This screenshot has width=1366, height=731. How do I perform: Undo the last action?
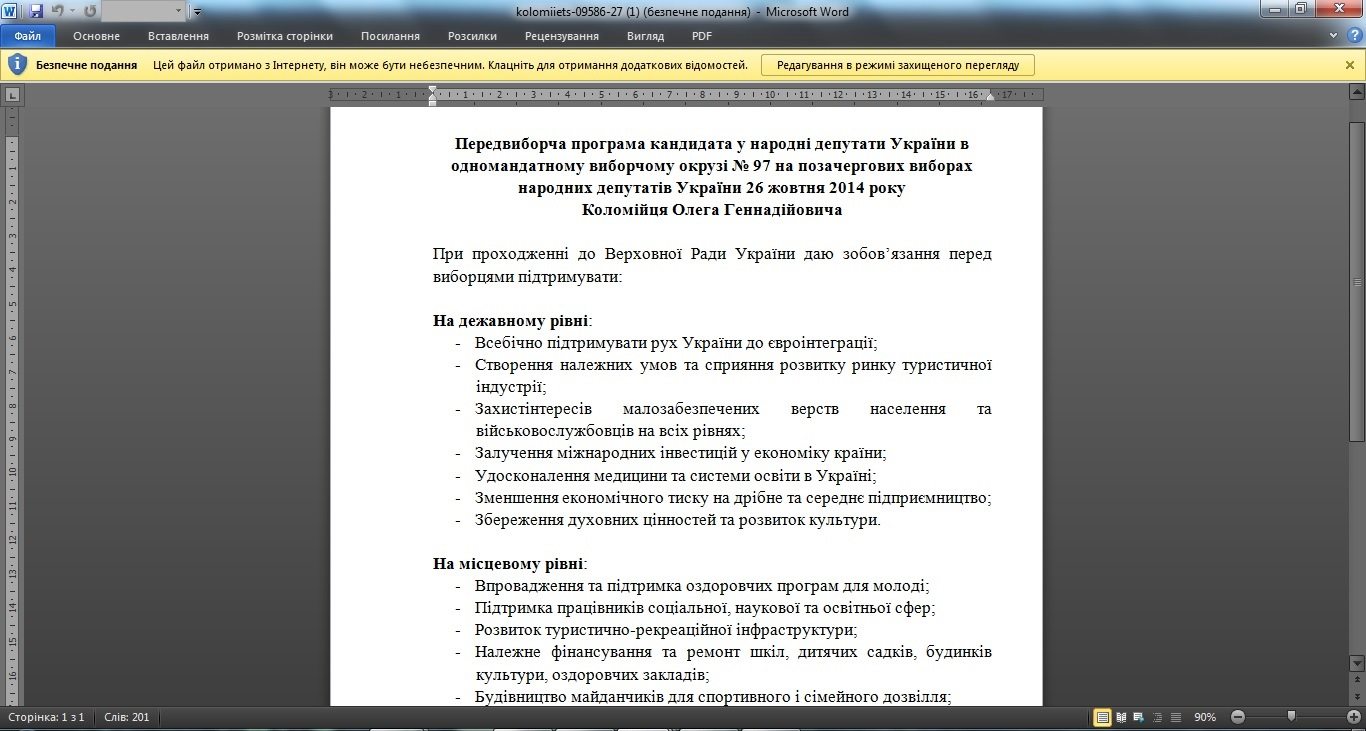(57, 11)
